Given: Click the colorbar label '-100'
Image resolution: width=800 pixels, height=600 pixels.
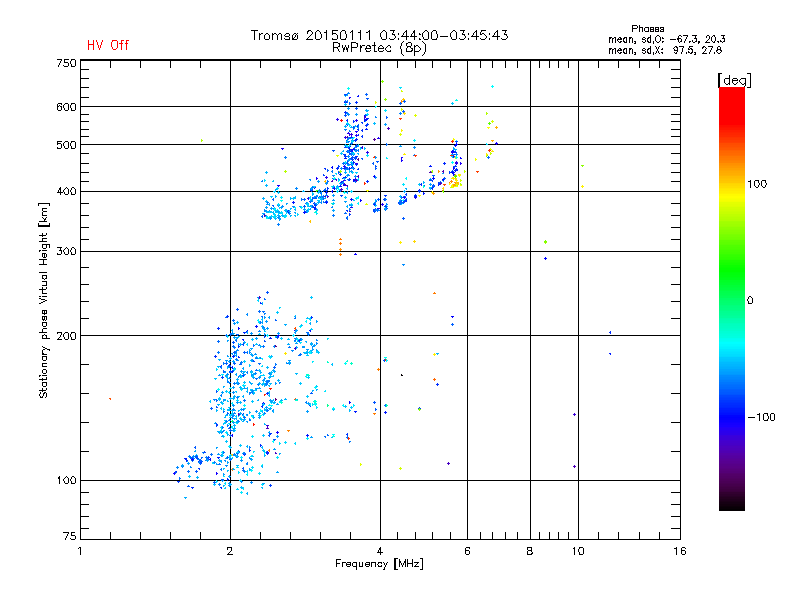Looking at the screenshot, I should pyautogui.click(x=761, y=417).
